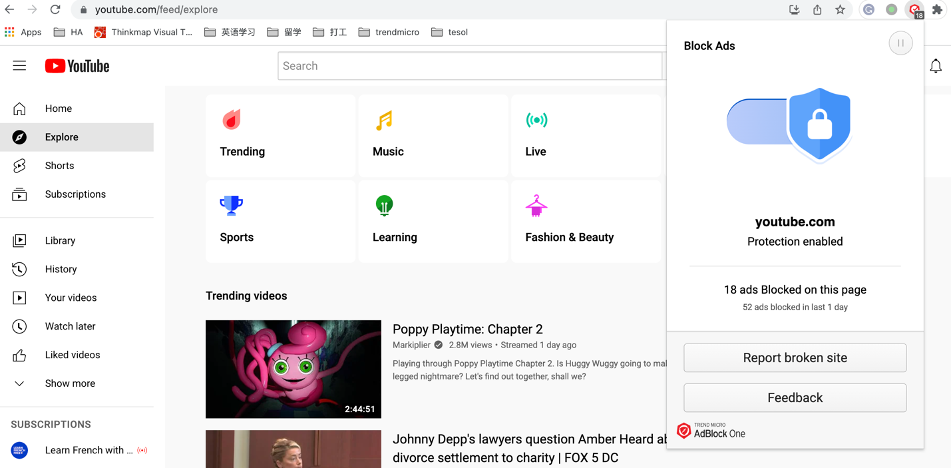
Task: Open the YouTube hamburger guide menu
Action: (19, 66)
